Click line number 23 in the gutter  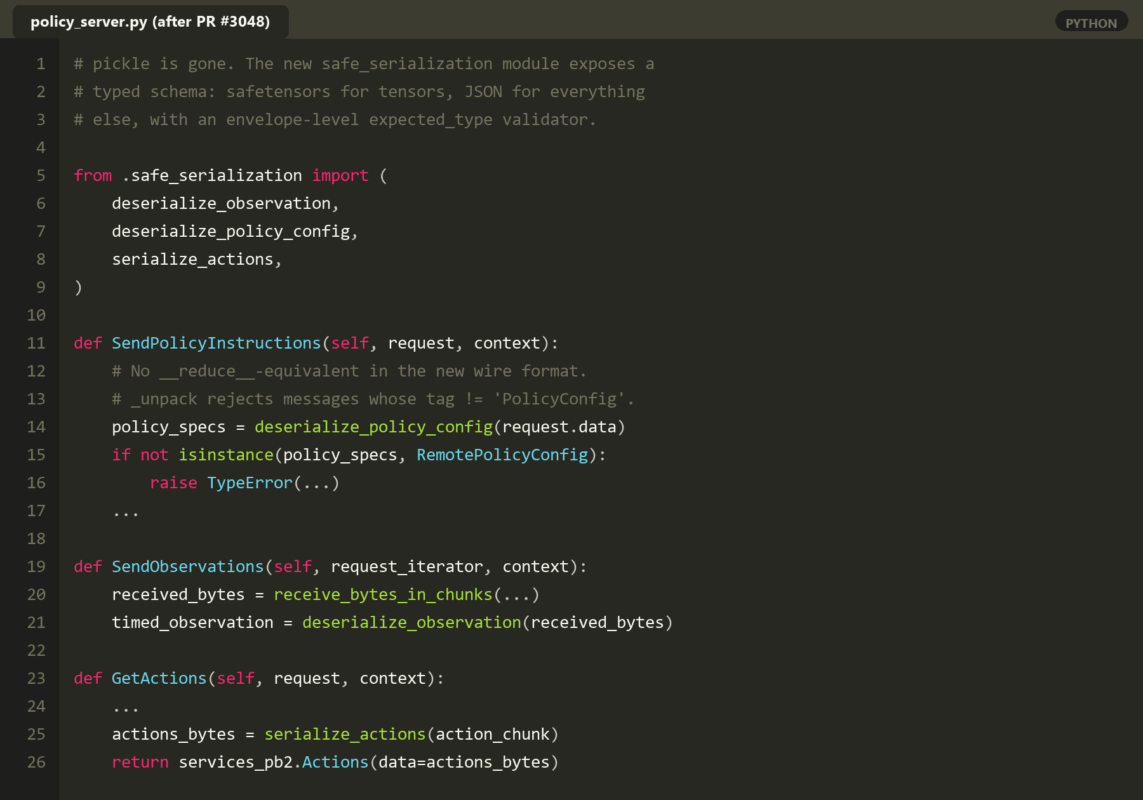36,678
